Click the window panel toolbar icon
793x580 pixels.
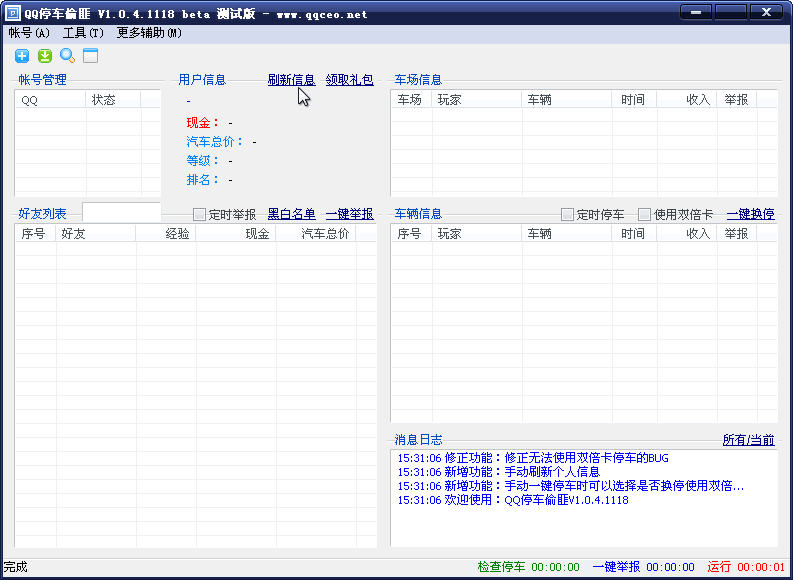(91, 56)
